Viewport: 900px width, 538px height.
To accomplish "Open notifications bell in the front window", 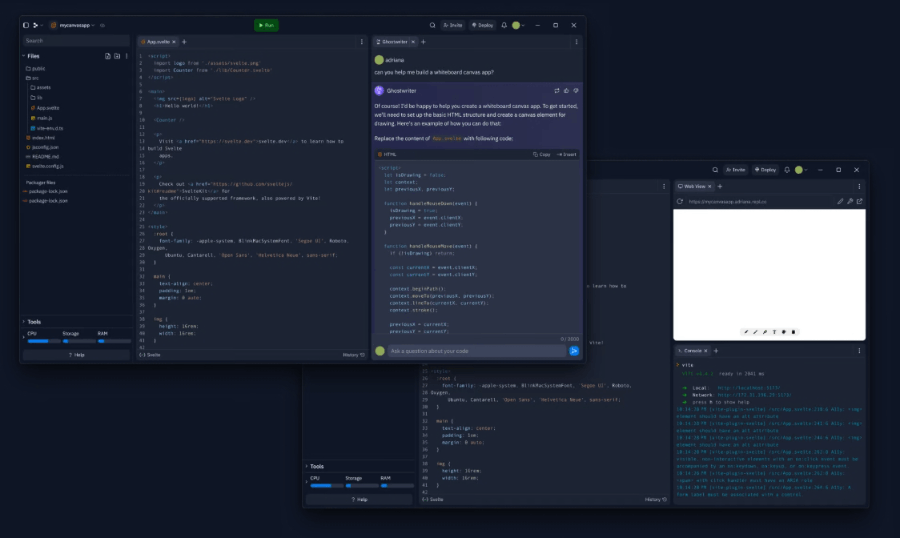I will pos(504,25).
